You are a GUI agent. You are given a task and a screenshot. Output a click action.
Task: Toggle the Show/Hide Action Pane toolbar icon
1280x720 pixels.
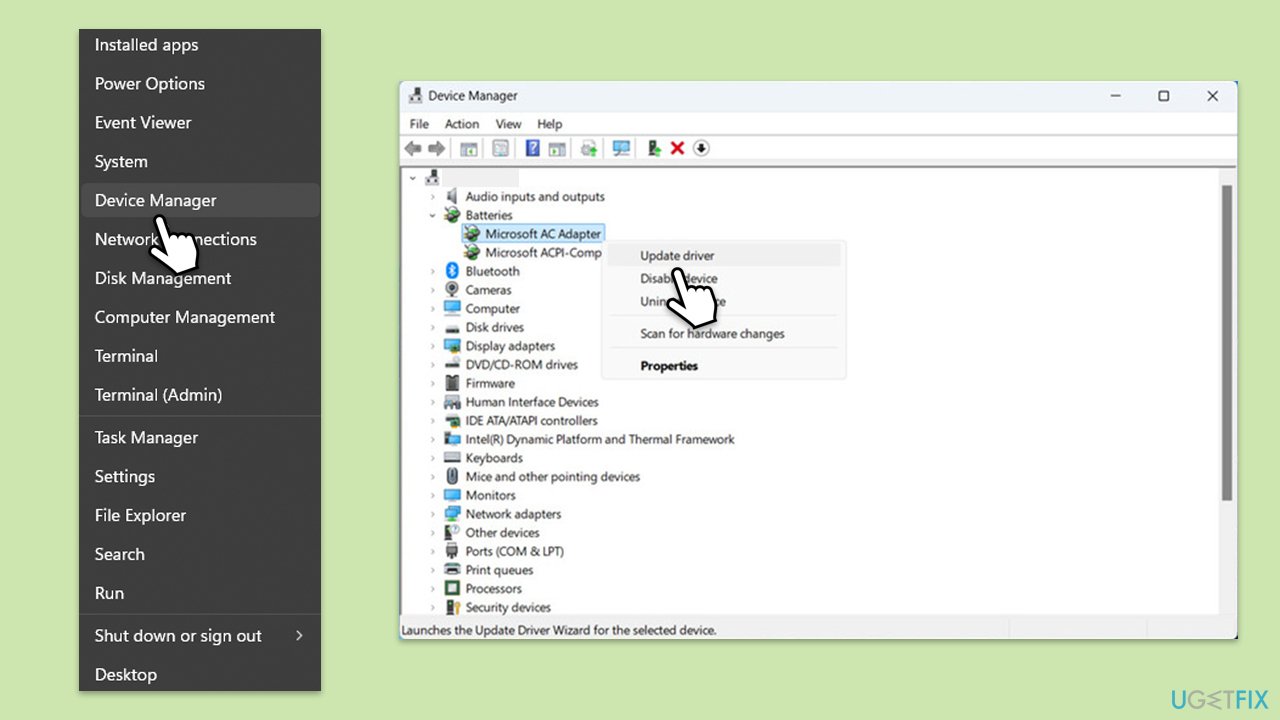(557, 148)
